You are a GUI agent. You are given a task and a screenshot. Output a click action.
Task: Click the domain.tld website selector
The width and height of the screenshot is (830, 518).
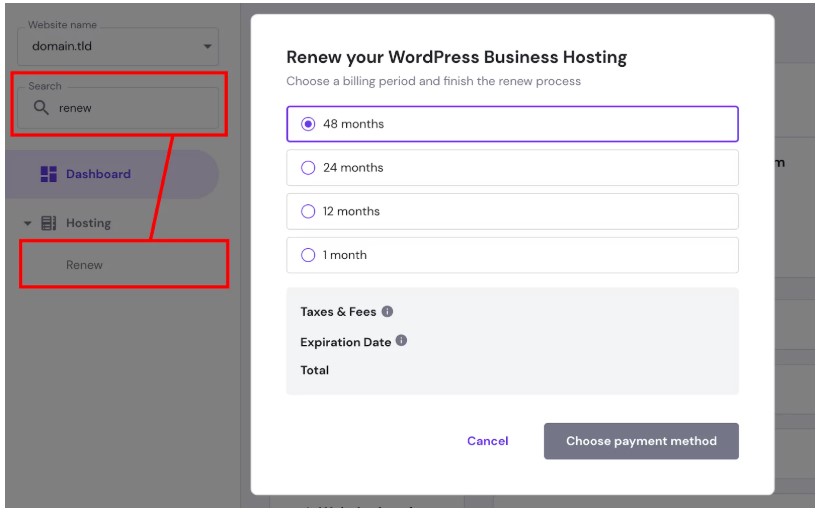[119, 47]
